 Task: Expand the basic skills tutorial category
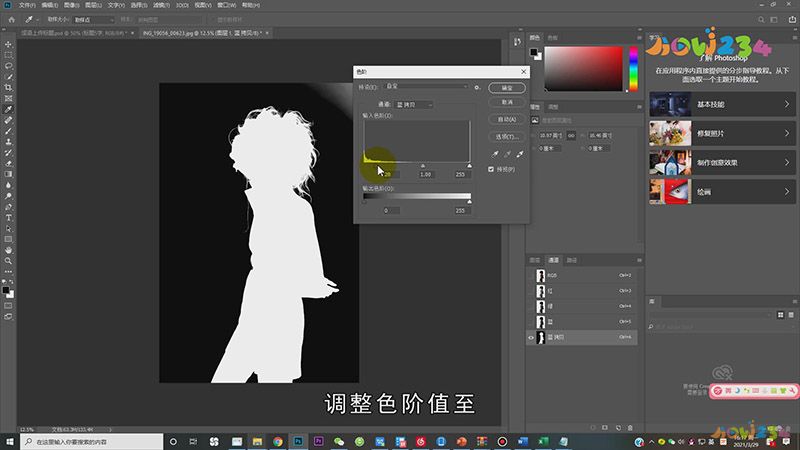point(722,104)
